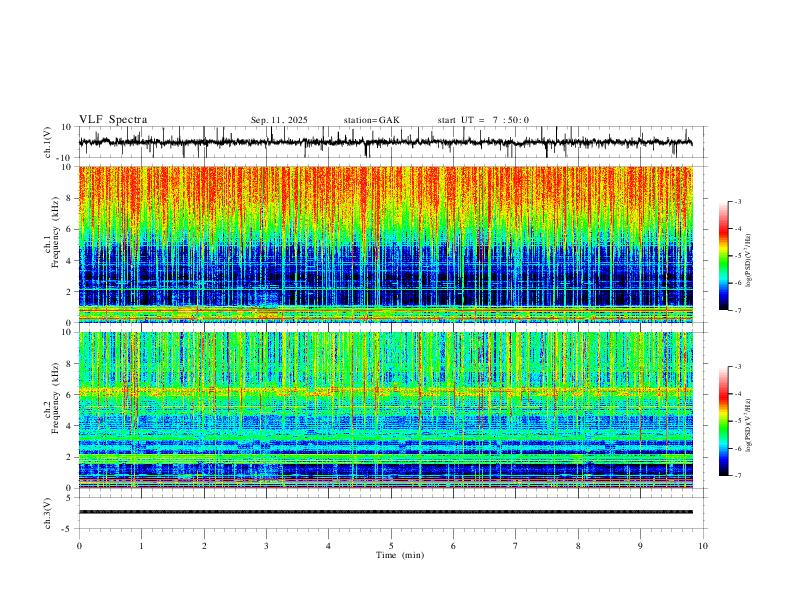Click the time axis tick label "6"
This screenshot has height=612, width=792.
pyautogui.click(x=453, y=546)
